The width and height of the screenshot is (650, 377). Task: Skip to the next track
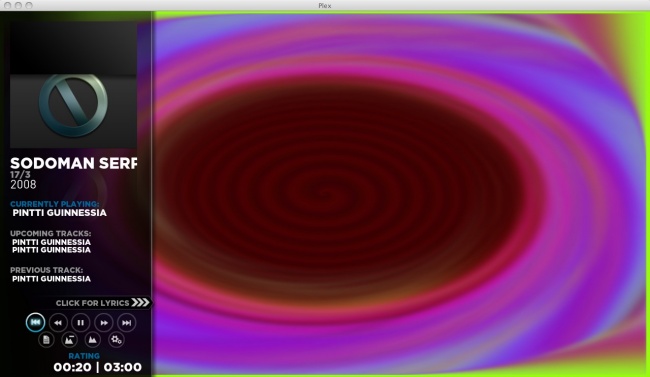(126, 323)
